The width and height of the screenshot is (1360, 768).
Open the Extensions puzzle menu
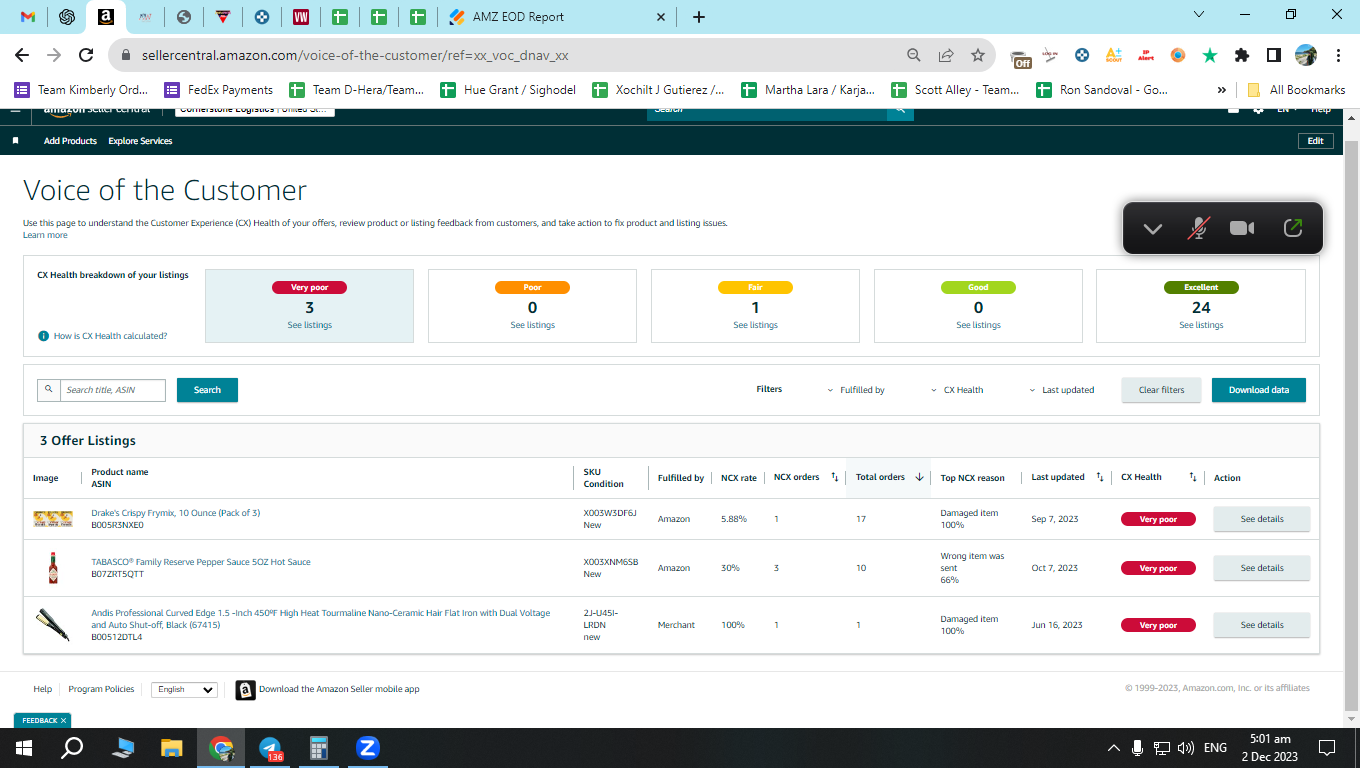pyautogui.click(x=1242, y=55)
